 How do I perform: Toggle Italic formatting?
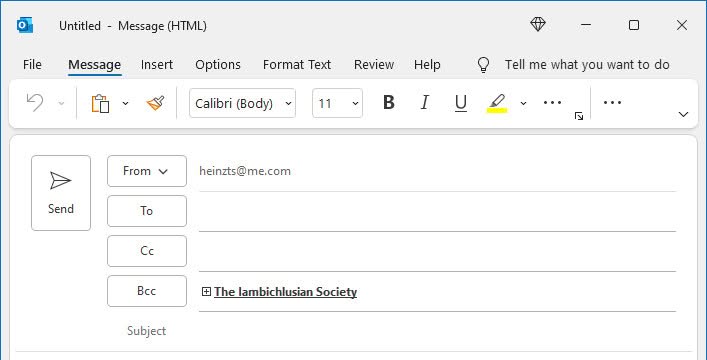click(x=424, y=103)
